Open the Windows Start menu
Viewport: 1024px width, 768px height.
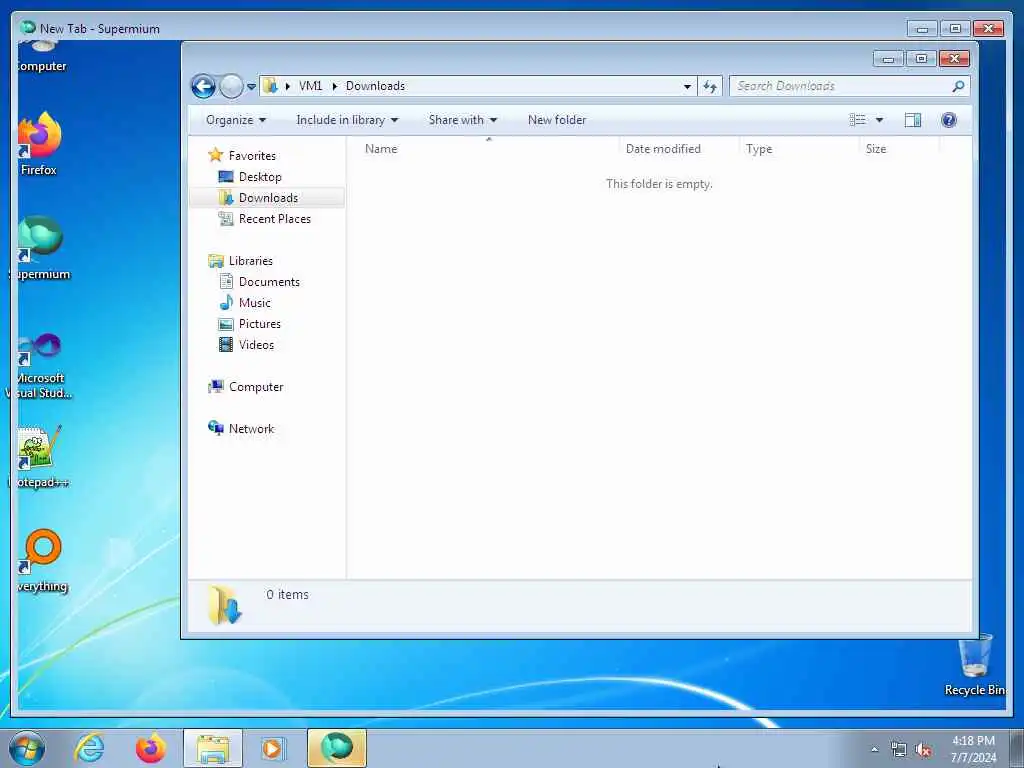(27, 748)
